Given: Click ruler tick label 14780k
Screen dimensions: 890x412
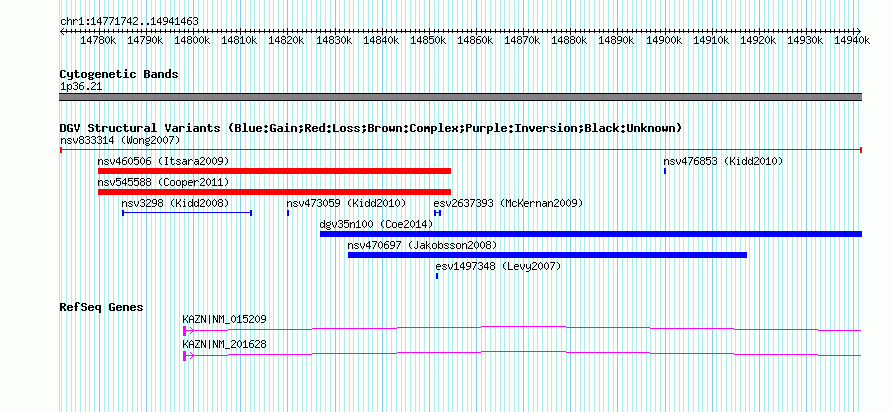Looking at the screenshot, I should point(99,40).
